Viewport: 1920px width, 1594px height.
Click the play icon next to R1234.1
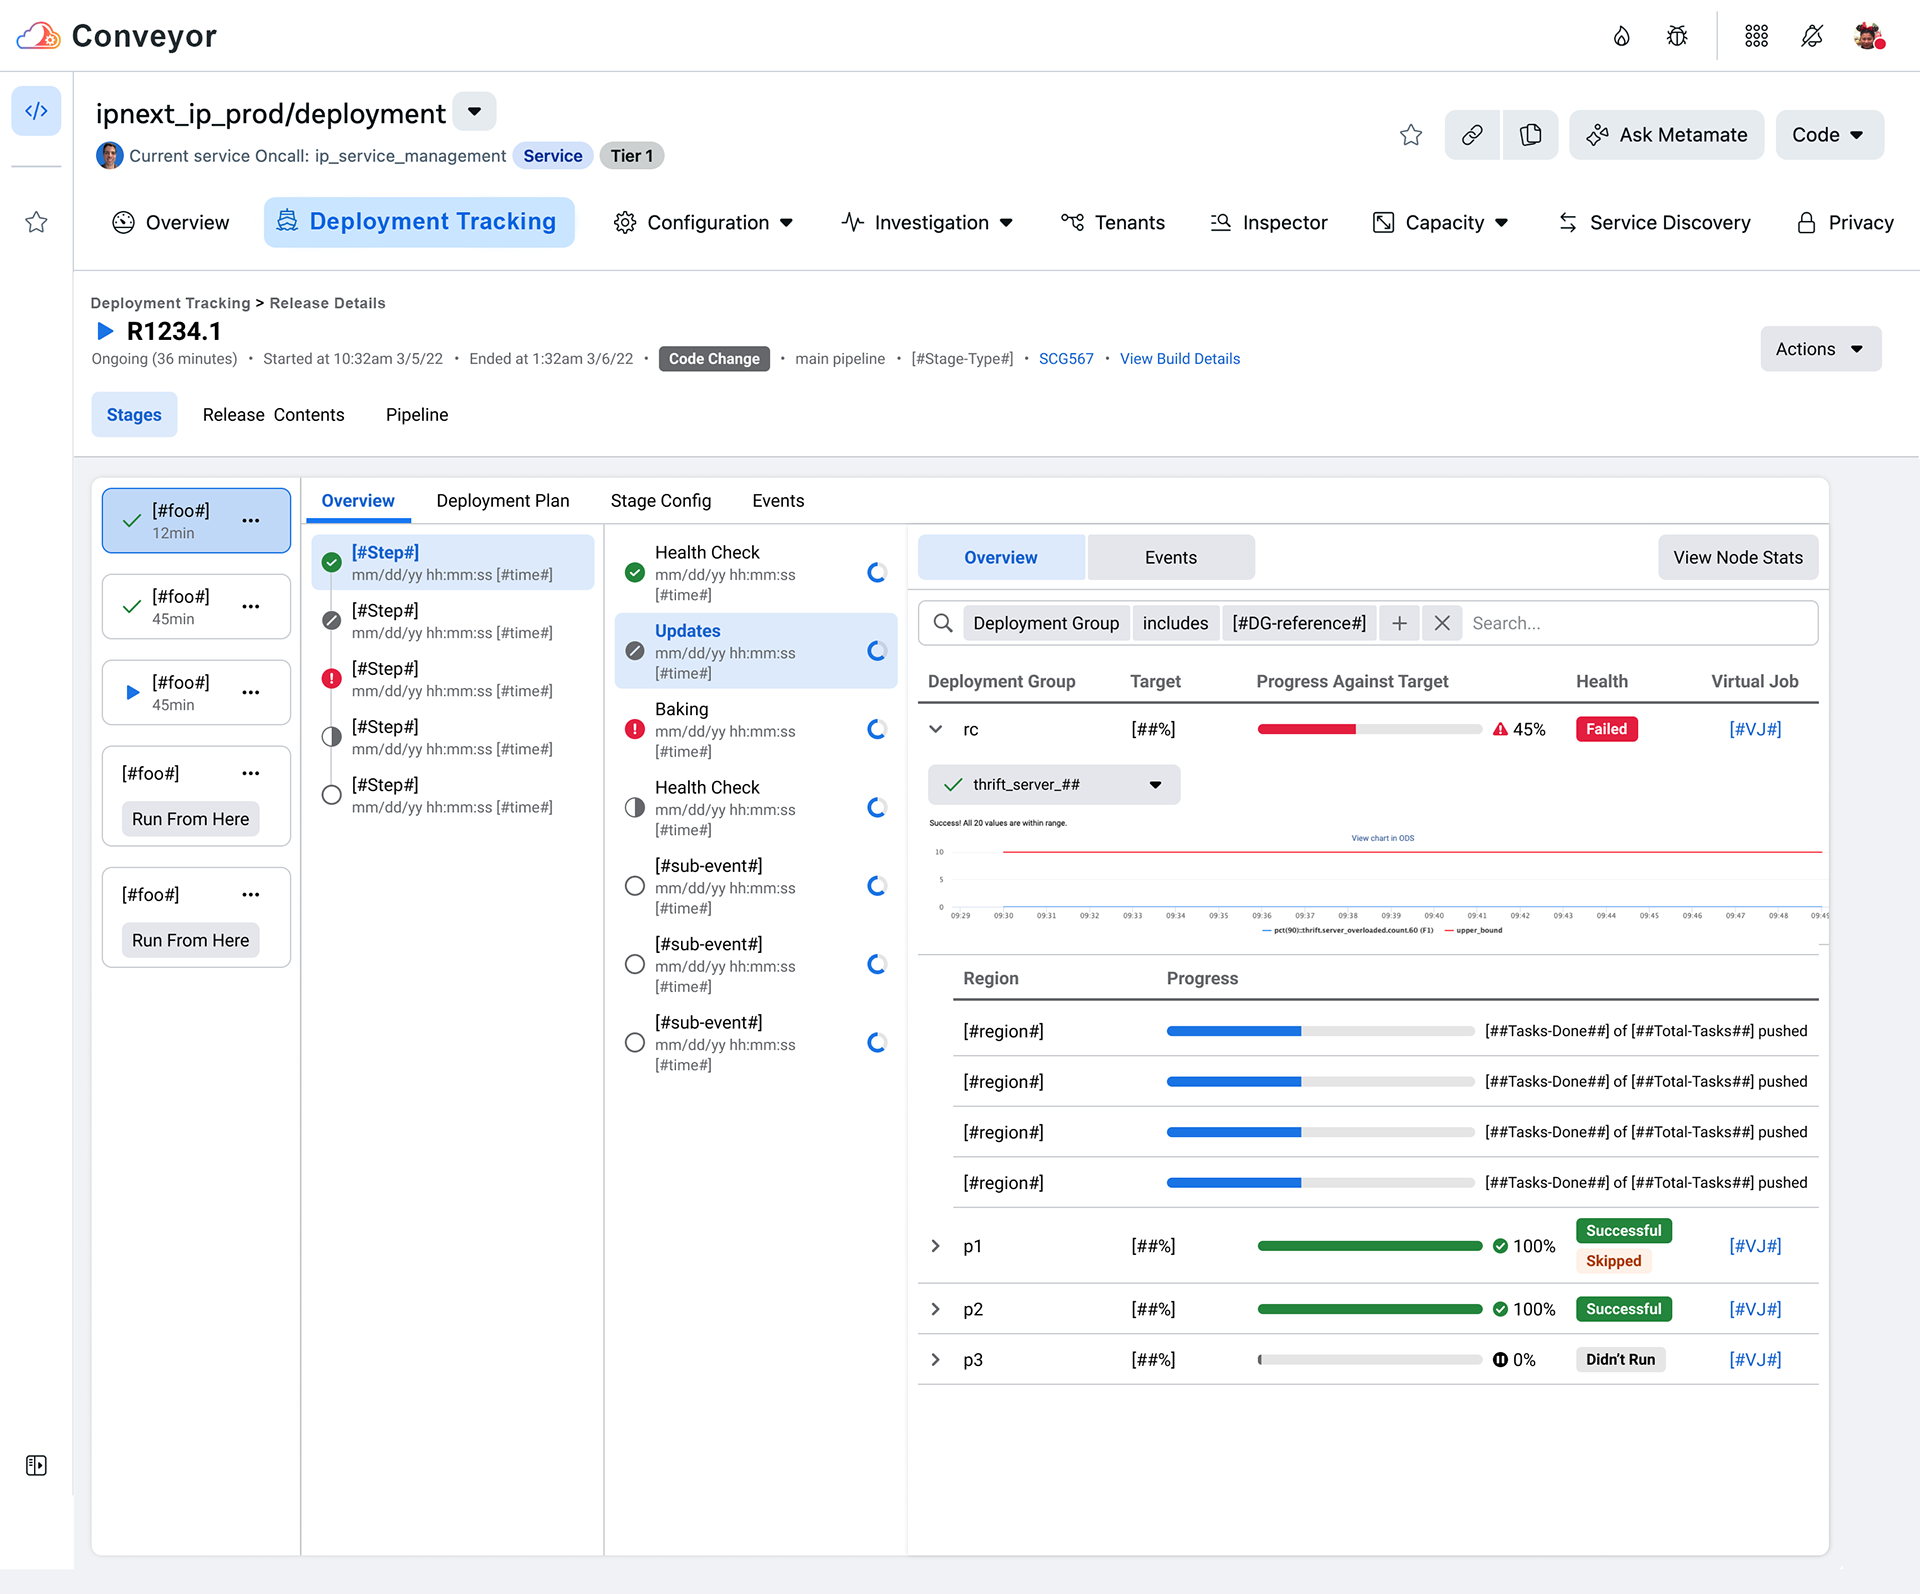[x=104, y=331]
